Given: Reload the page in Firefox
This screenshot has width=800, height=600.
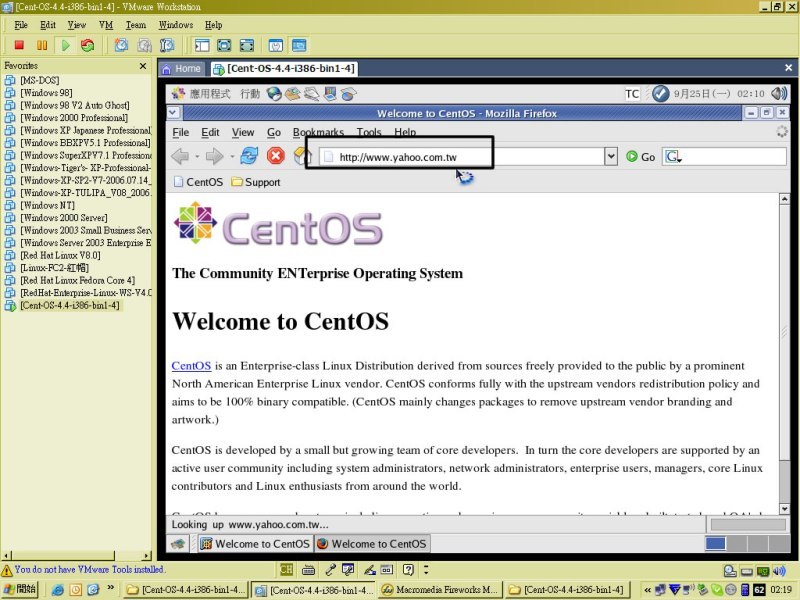Looking at the screenshot, I should pyautogui.click(x=248, y=156).
